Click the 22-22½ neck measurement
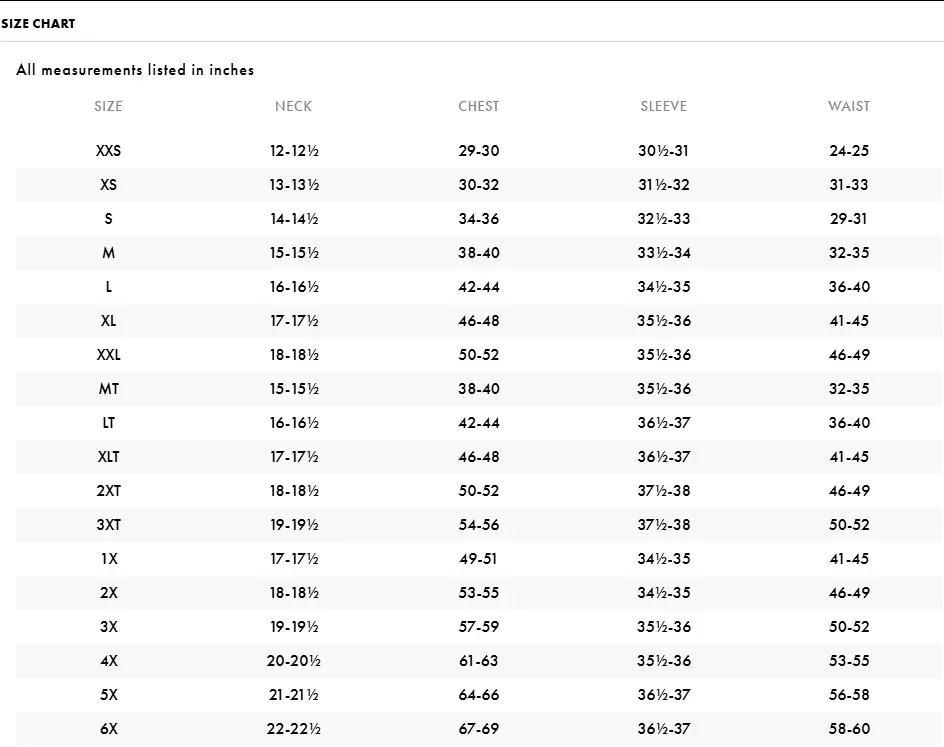Screen dimensions: 944x747 (x=293, y=729)
